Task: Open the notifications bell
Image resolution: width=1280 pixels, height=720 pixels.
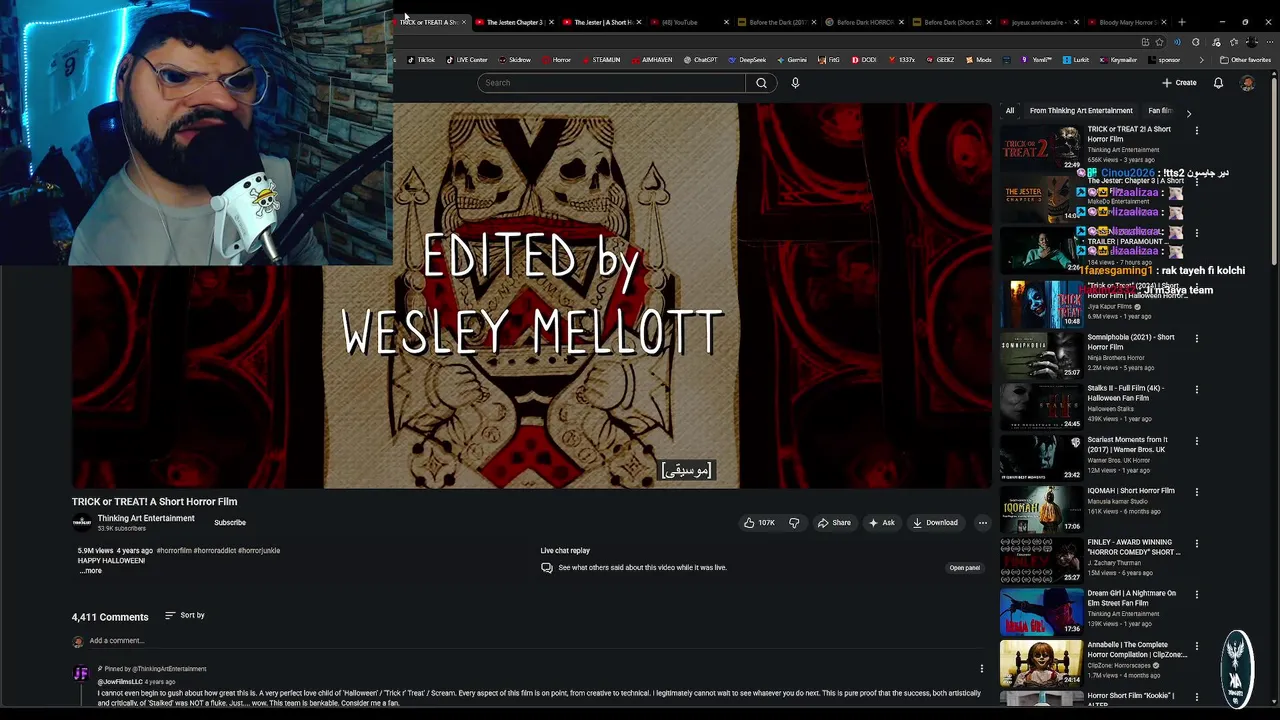Action: click(x=1218, y=83)
